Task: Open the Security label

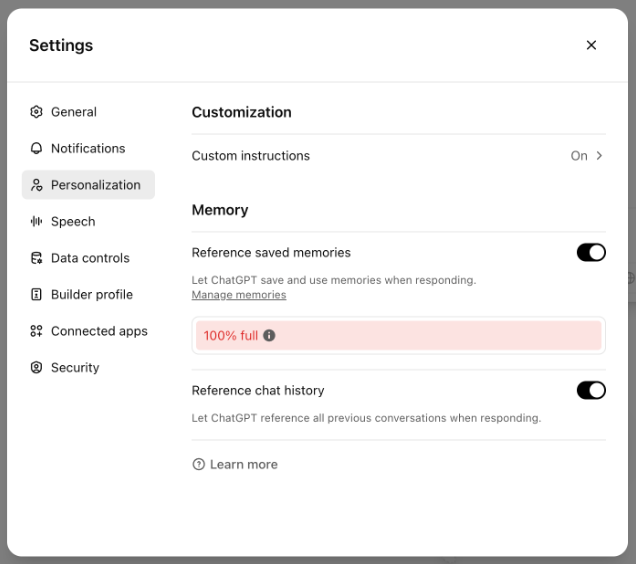Action: point(75,368)
